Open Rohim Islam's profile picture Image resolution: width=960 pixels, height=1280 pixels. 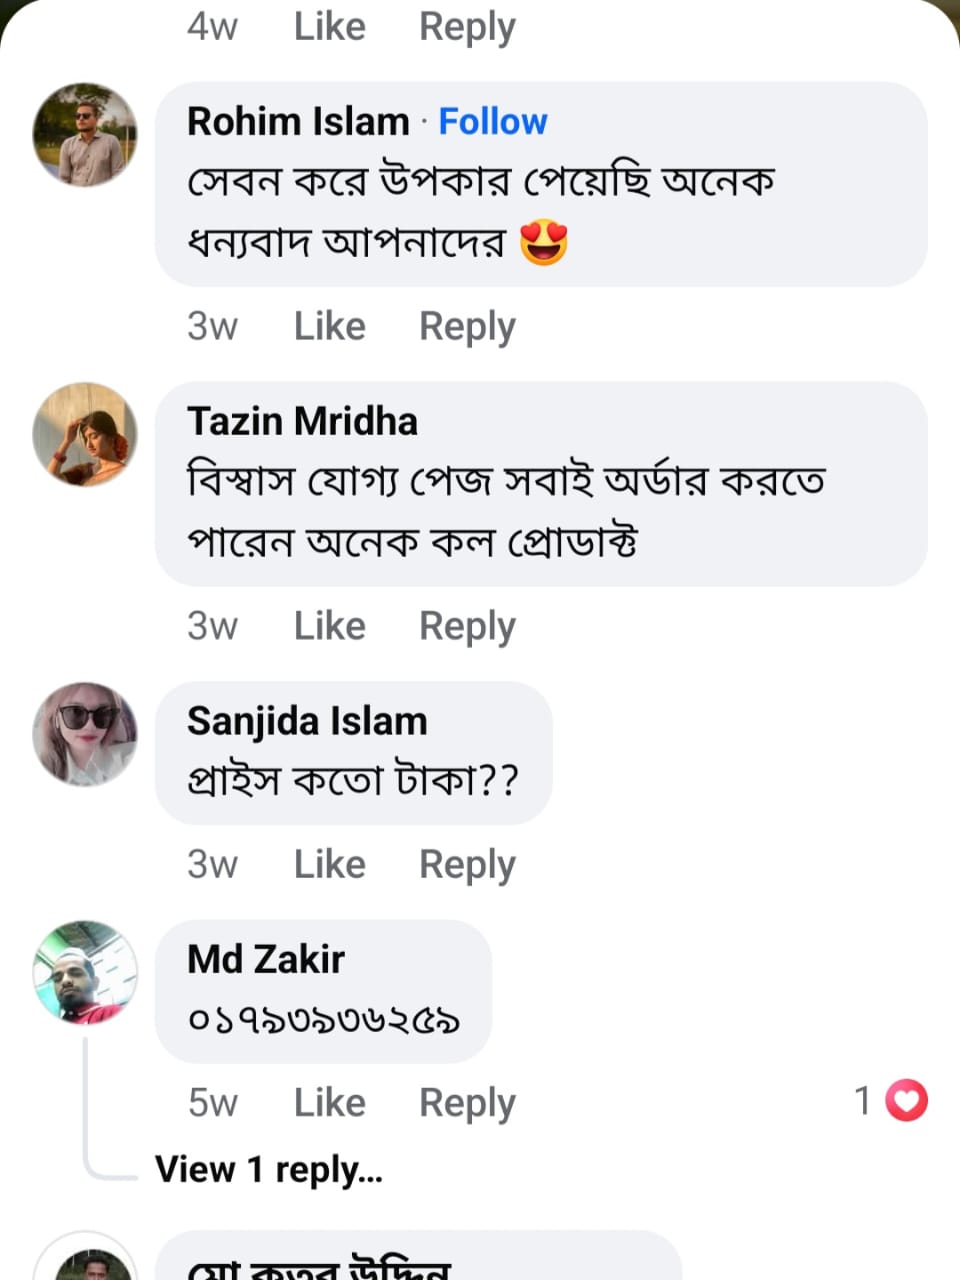click(85, 135)
